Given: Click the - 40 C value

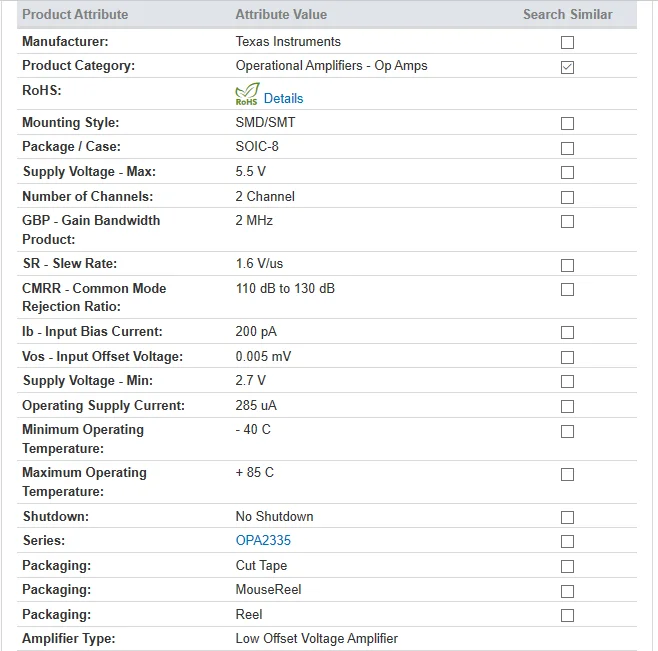Looking at the screenshot, I should pos(253,429).
